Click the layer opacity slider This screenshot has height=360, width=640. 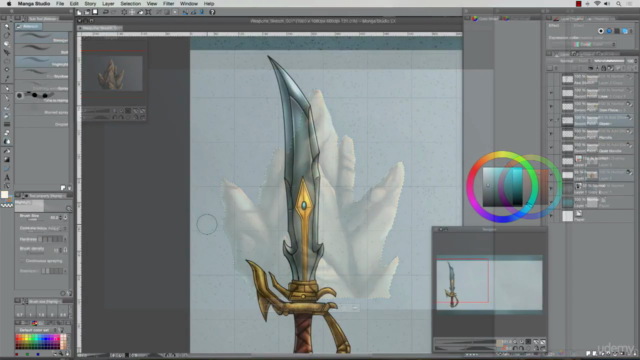click(x=609, y=61)
